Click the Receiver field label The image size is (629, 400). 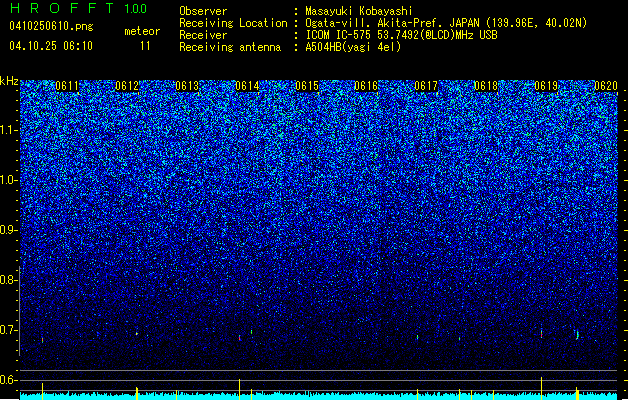point(203,35)
